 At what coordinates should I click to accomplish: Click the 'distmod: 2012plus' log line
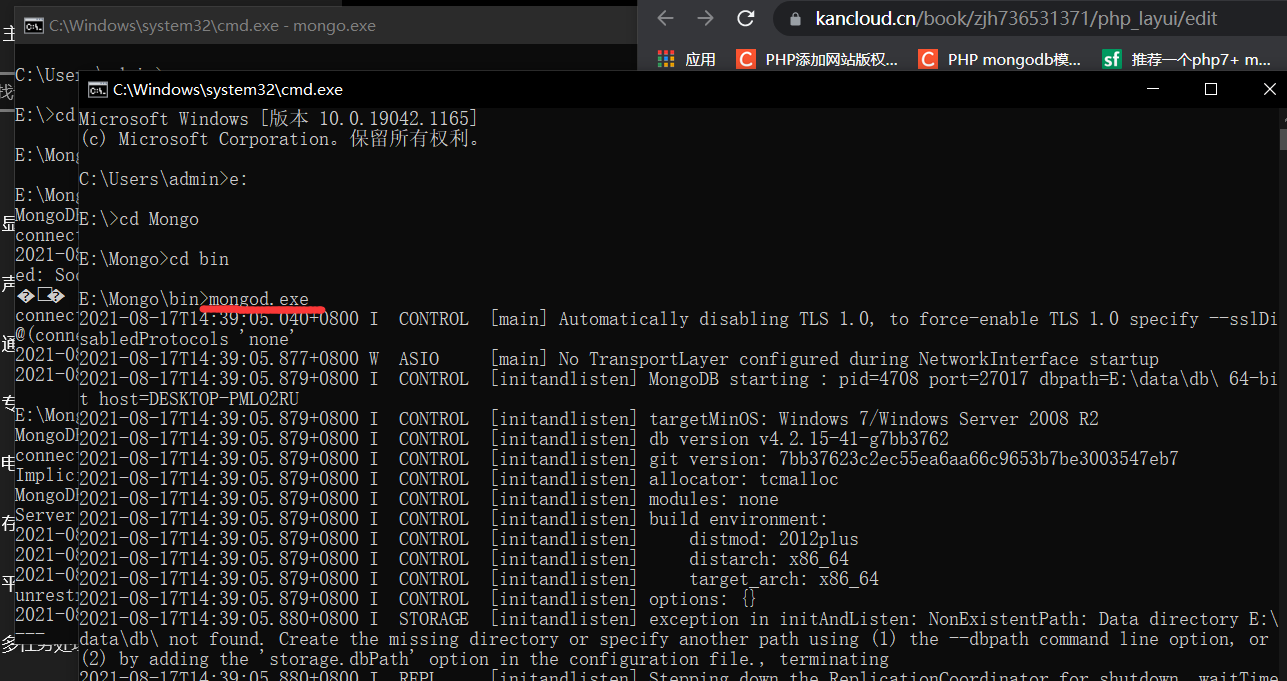pyautogui.click(x=469, y=539)
